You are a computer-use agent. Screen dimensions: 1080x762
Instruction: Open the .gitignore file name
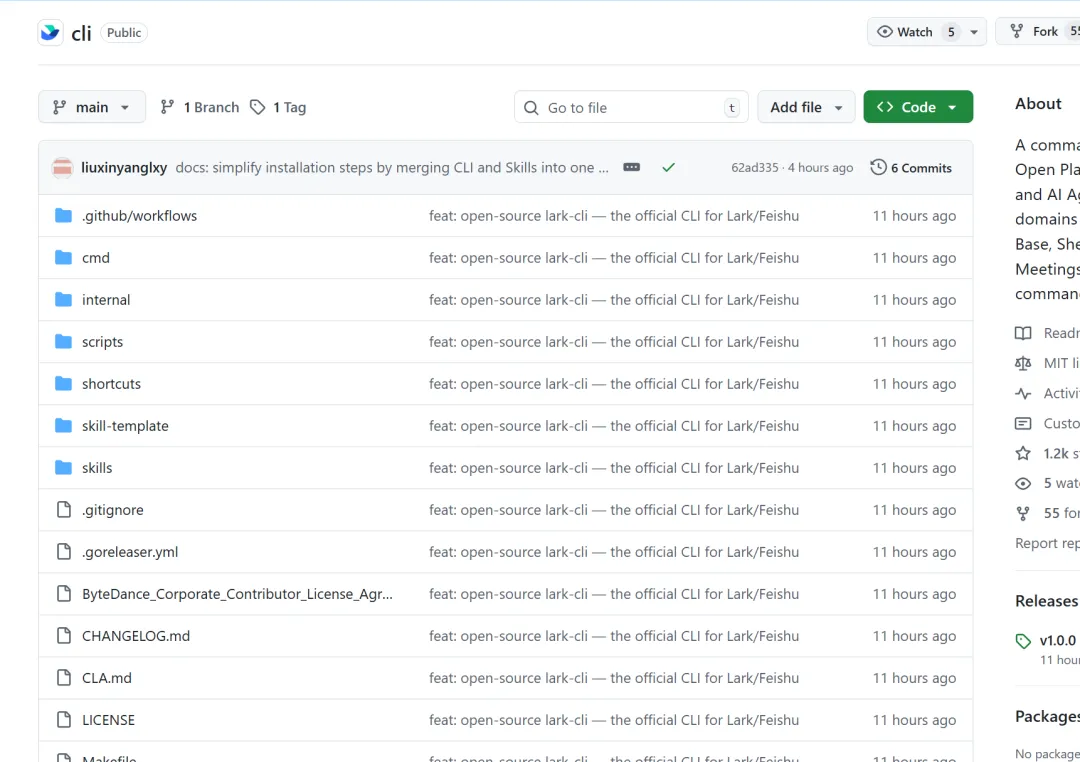(x=113, y=510)
